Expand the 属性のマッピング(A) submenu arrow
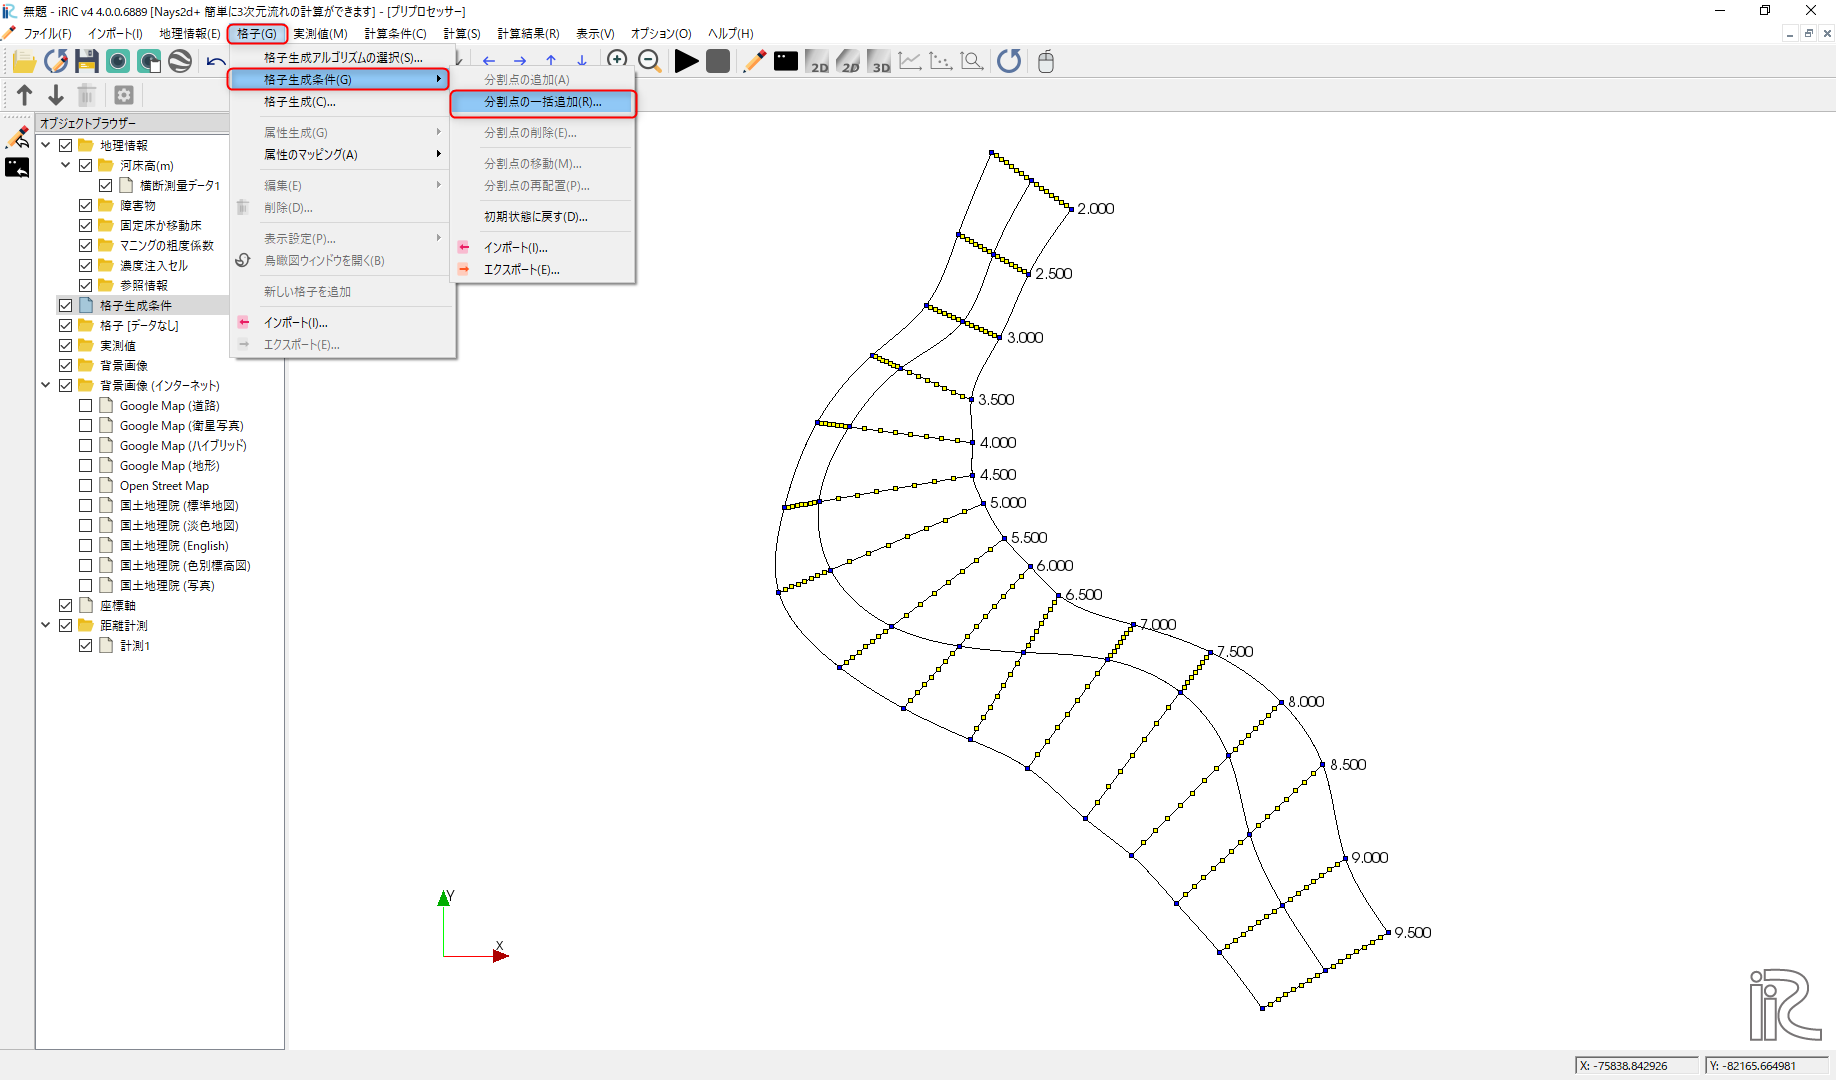The image size is (1836, 1080). point(438,154)
